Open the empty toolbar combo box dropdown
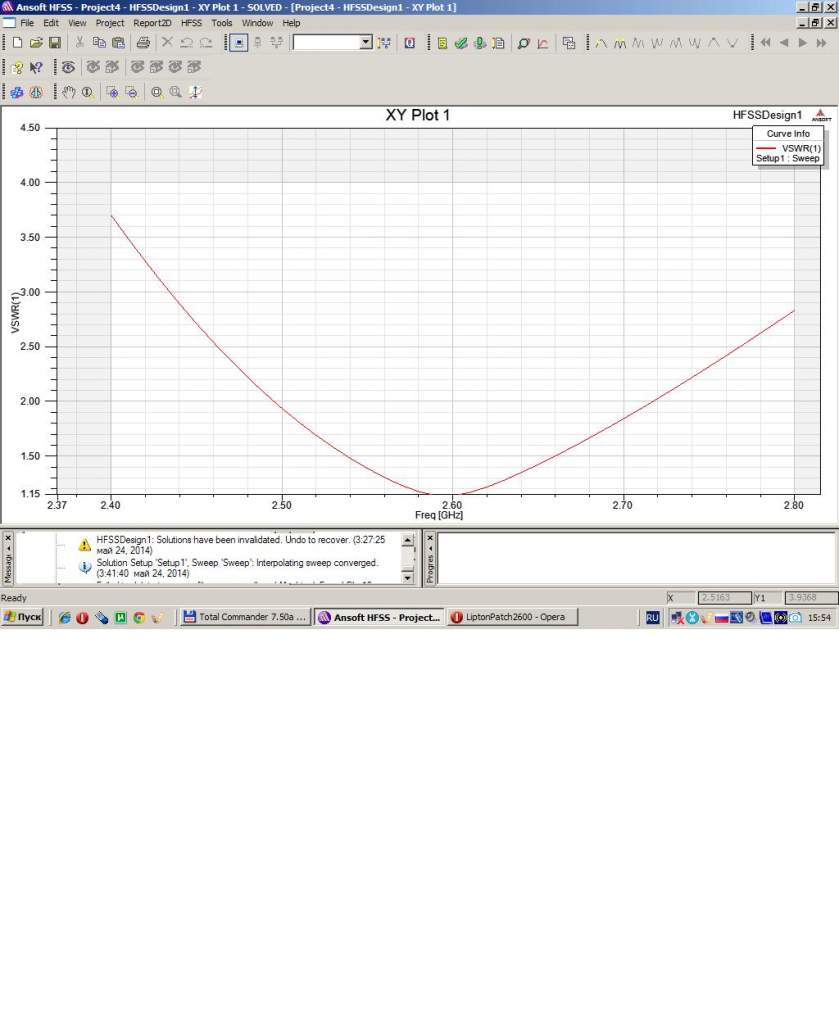 tap(366, 42)
